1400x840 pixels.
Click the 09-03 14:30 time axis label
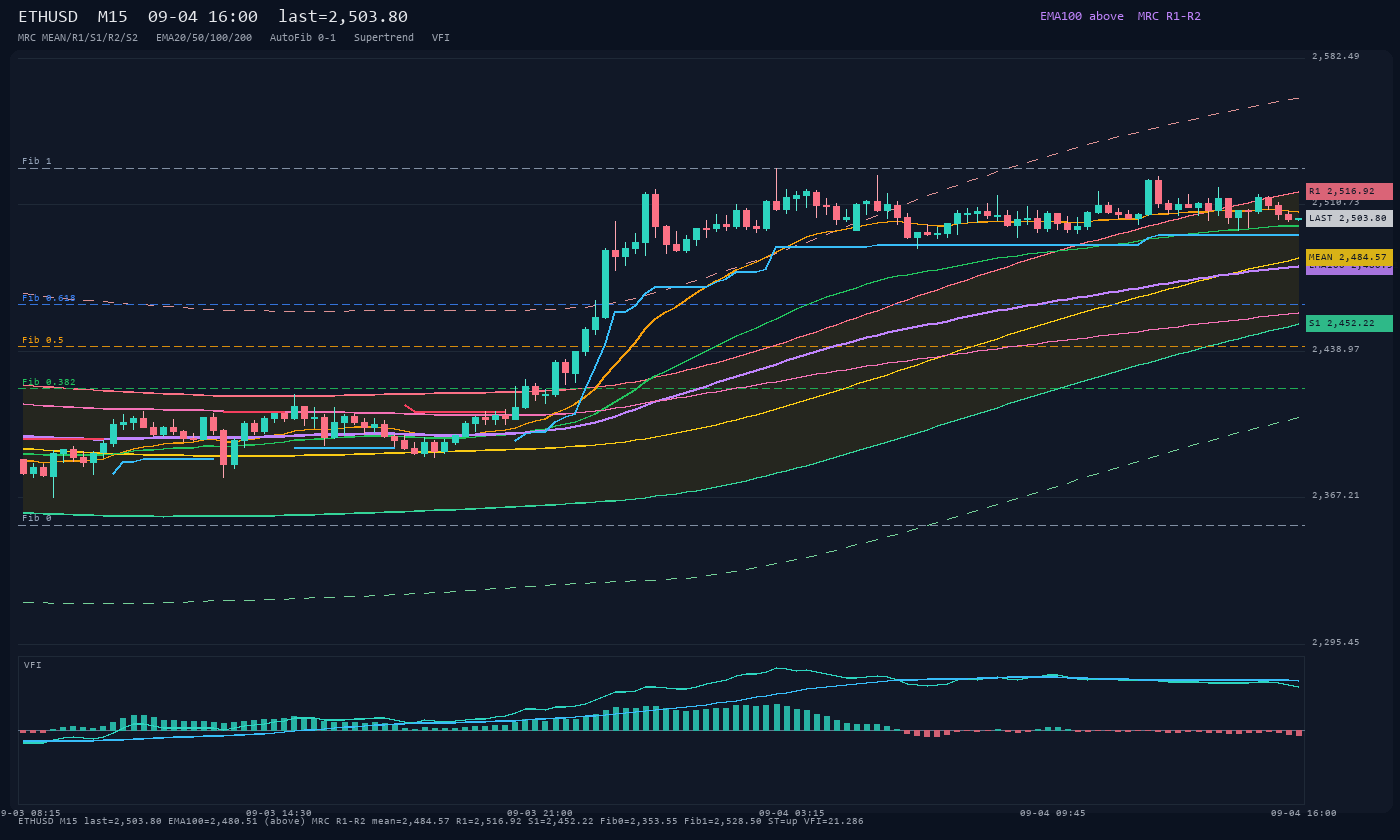point(279,813)
